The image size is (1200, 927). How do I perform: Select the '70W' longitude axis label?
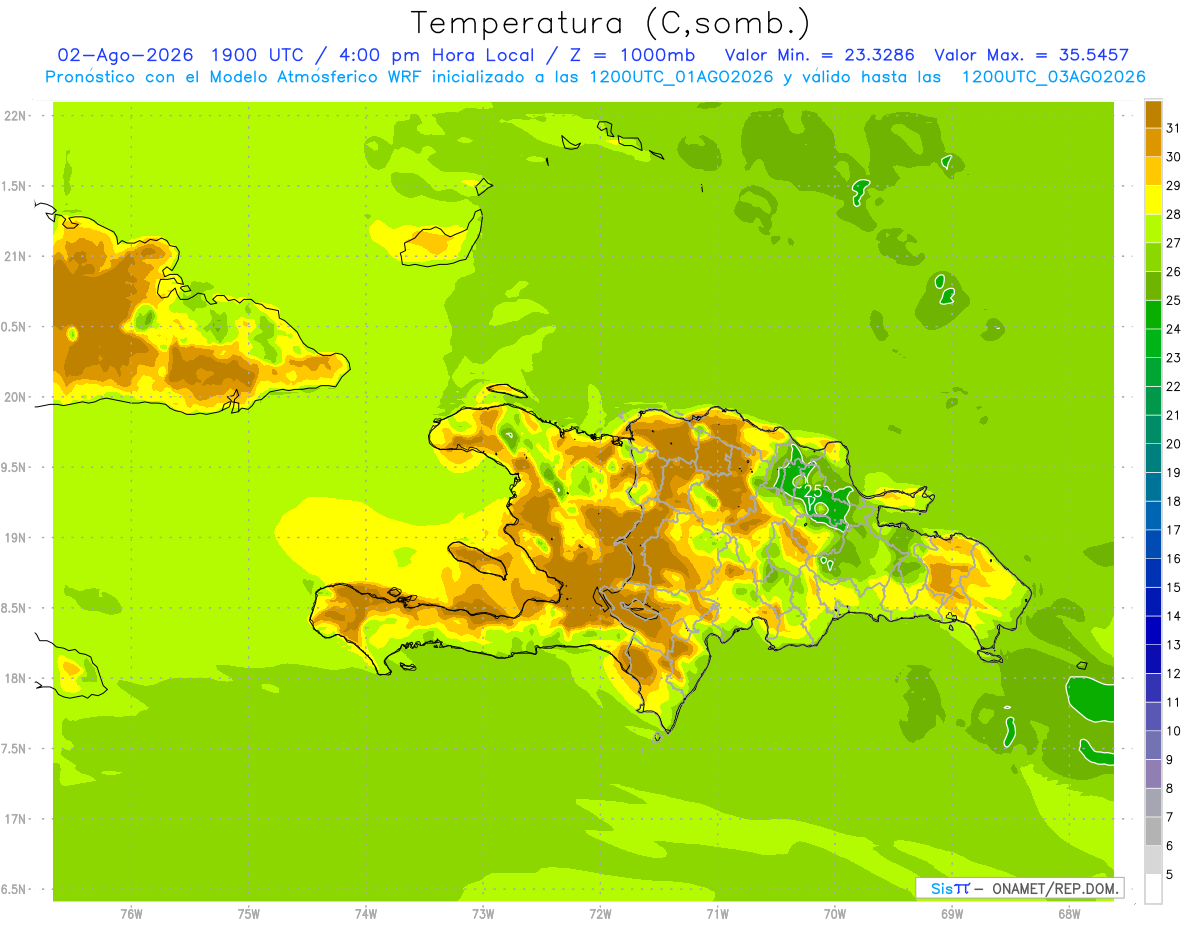pos(835,913)
